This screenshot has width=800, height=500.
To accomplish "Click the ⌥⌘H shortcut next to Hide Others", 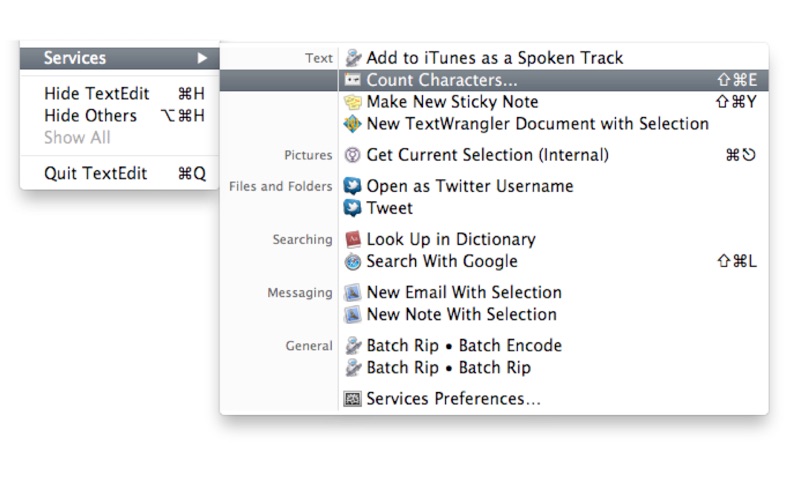I will click(183, 116).
